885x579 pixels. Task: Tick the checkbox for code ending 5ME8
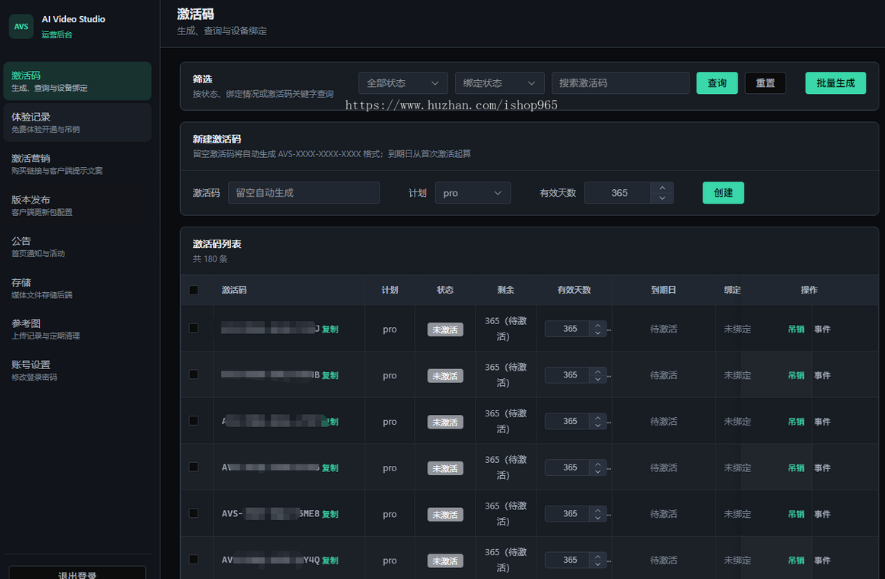(194, 514)
